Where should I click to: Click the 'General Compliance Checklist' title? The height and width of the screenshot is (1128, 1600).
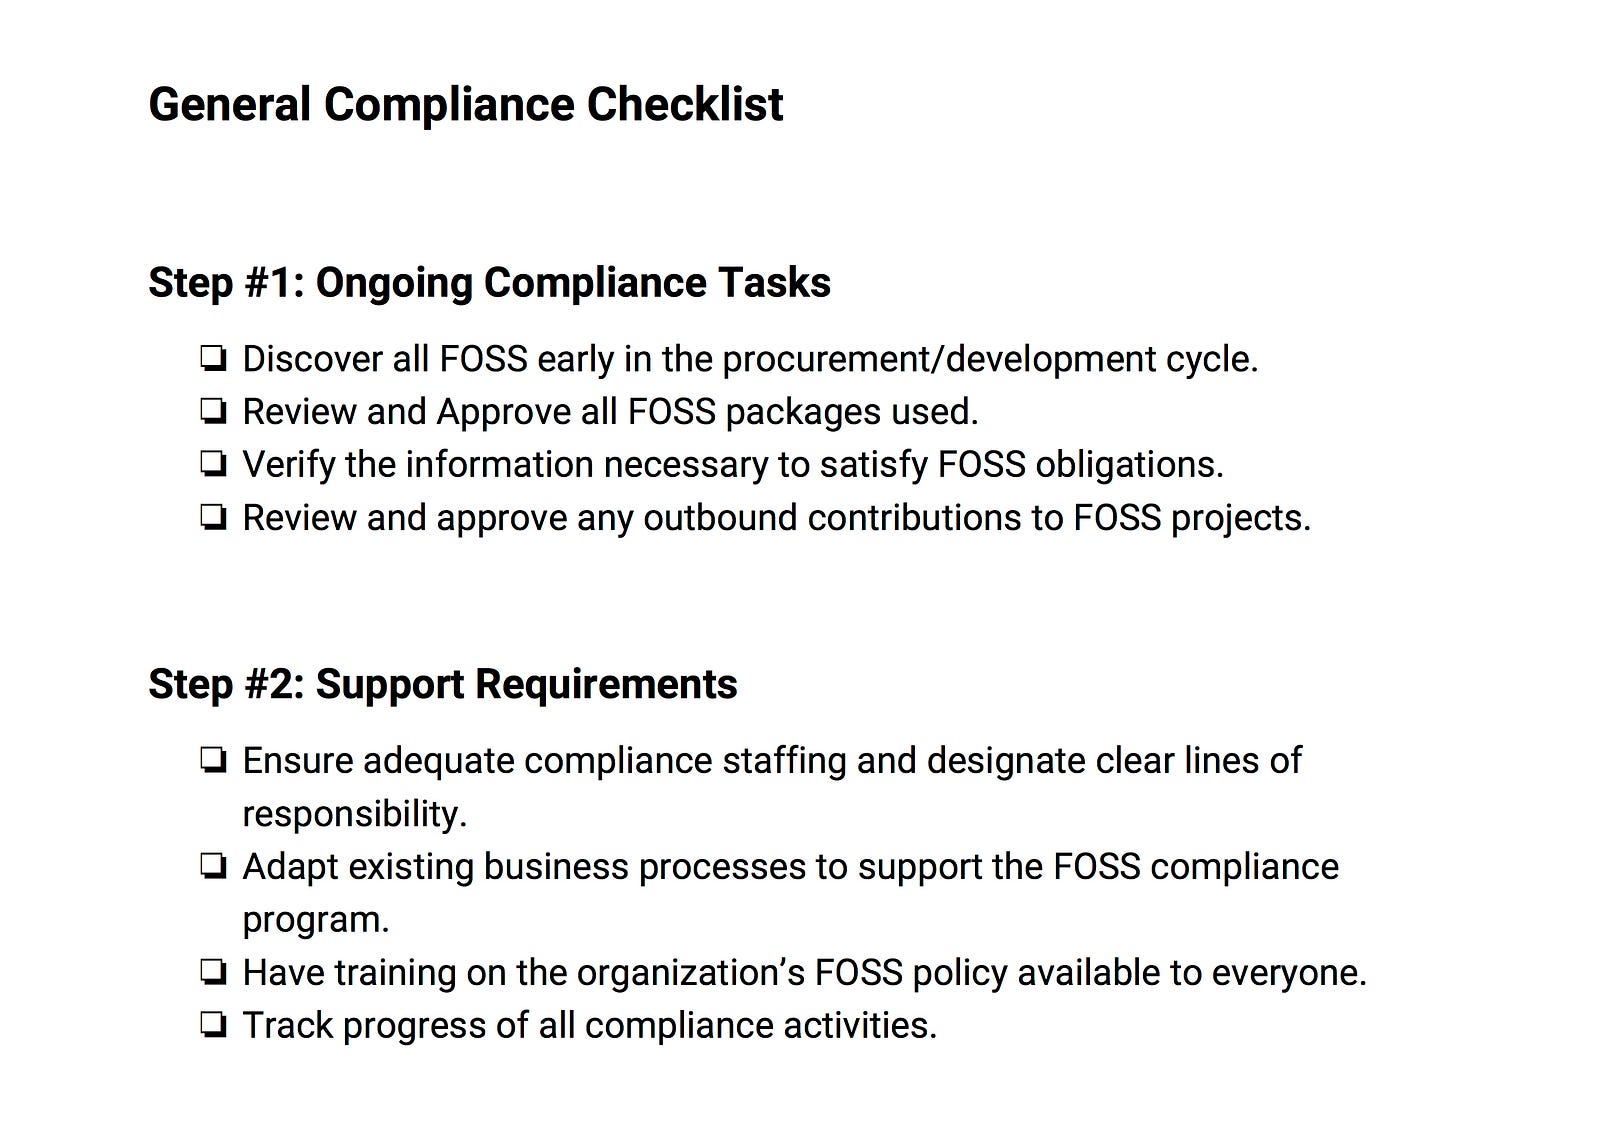466,105
